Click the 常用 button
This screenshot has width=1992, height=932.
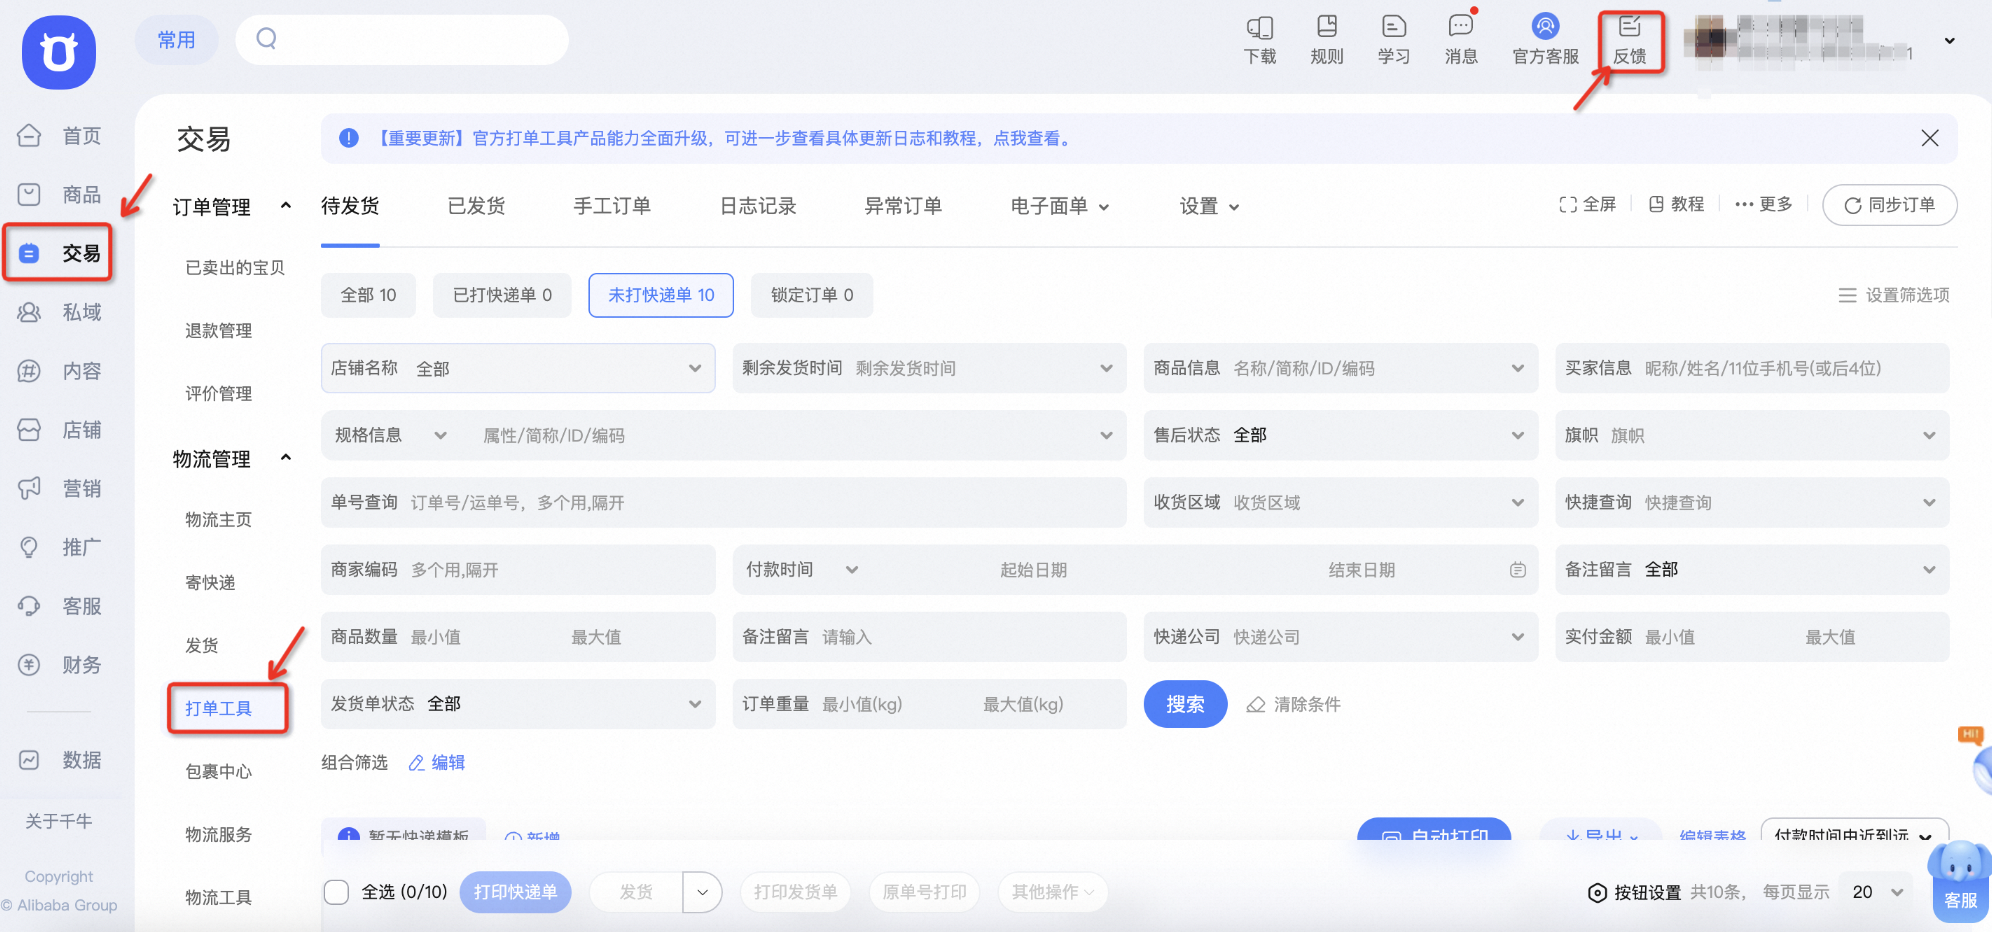[176, 40]
